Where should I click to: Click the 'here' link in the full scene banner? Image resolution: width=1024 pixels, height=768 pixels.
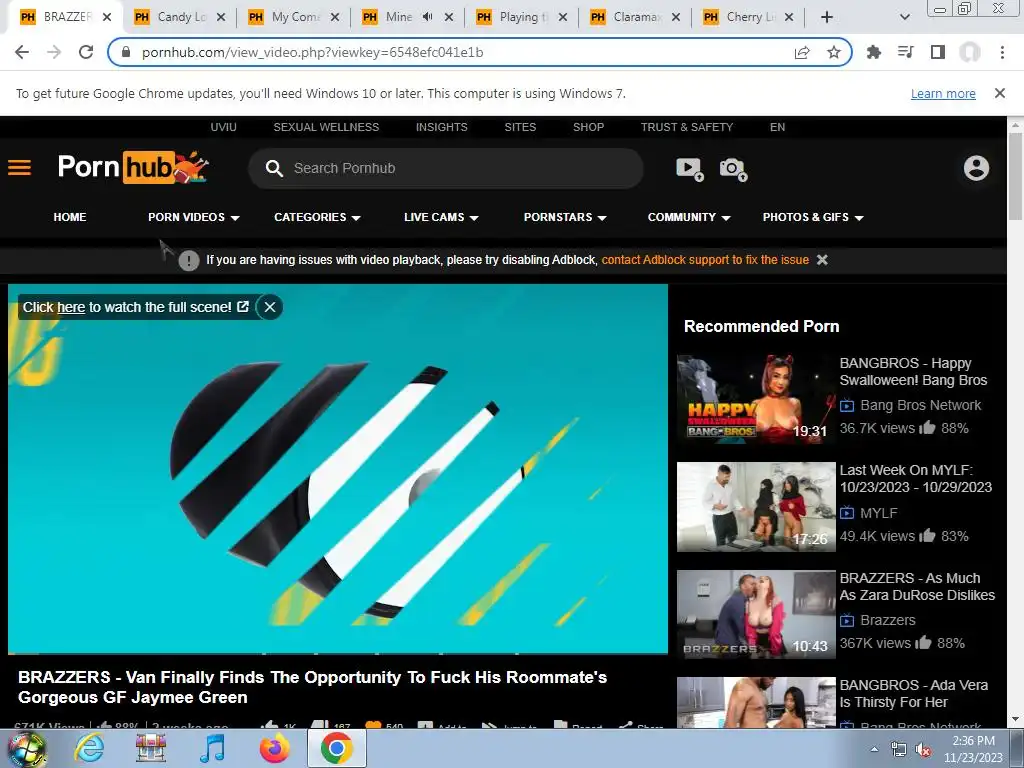[x=71, y=307]
